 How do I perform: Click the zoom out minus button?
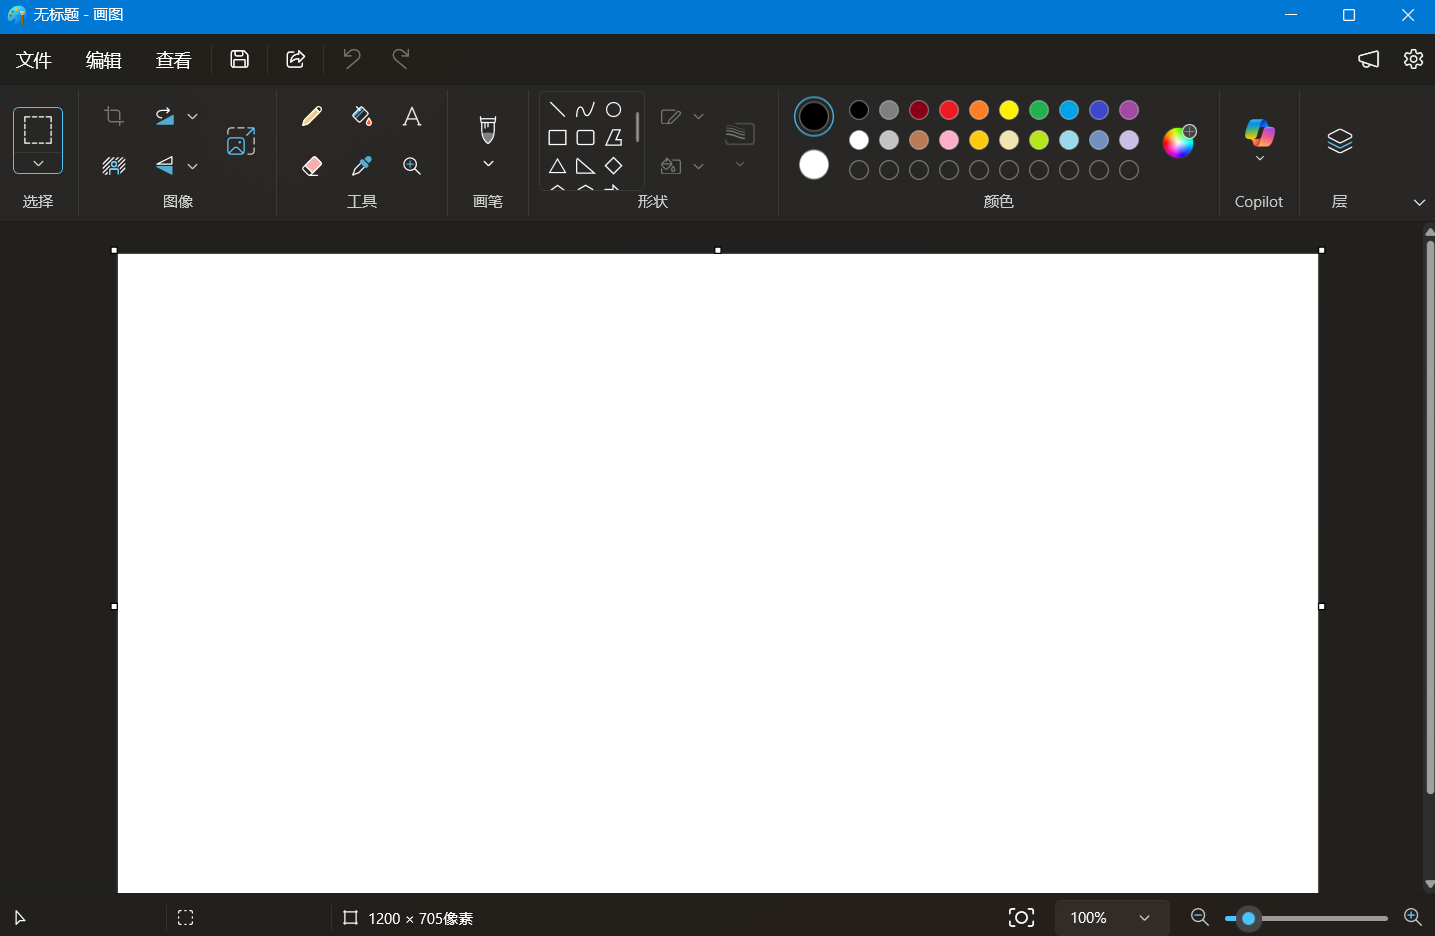pos(1200,917)
